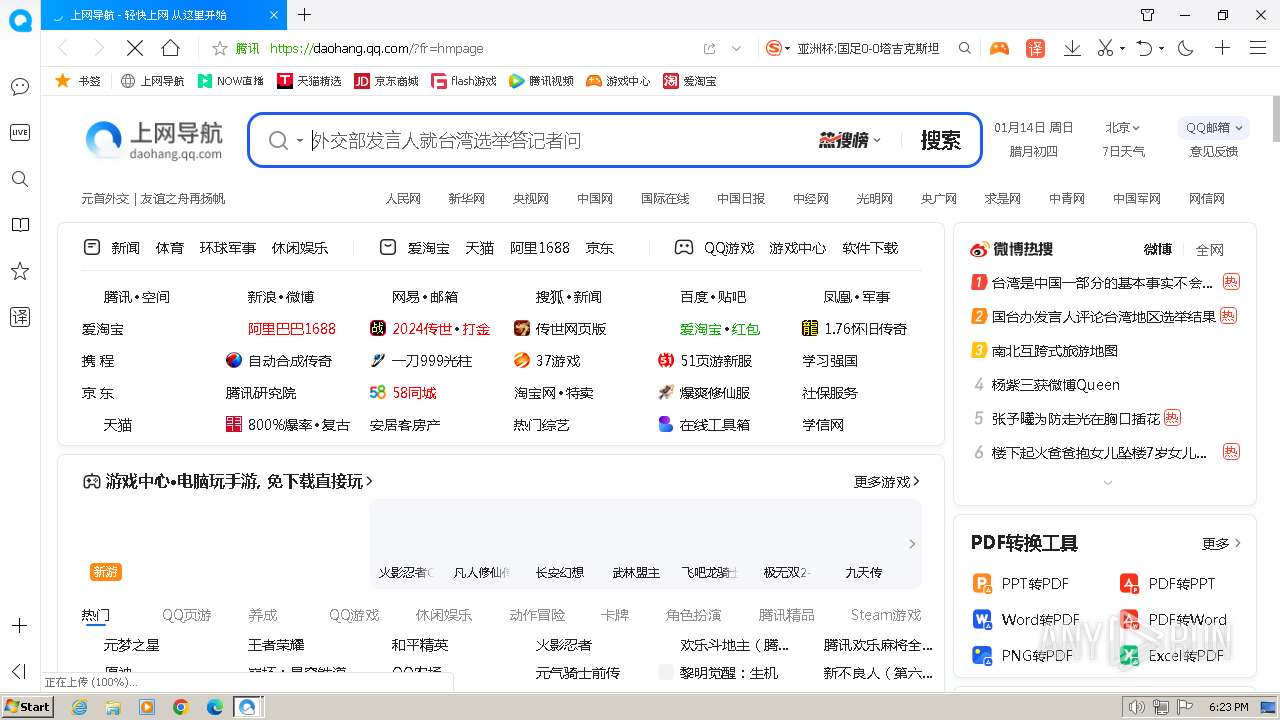Open the sidebar translate icon

tap(20, 317)
